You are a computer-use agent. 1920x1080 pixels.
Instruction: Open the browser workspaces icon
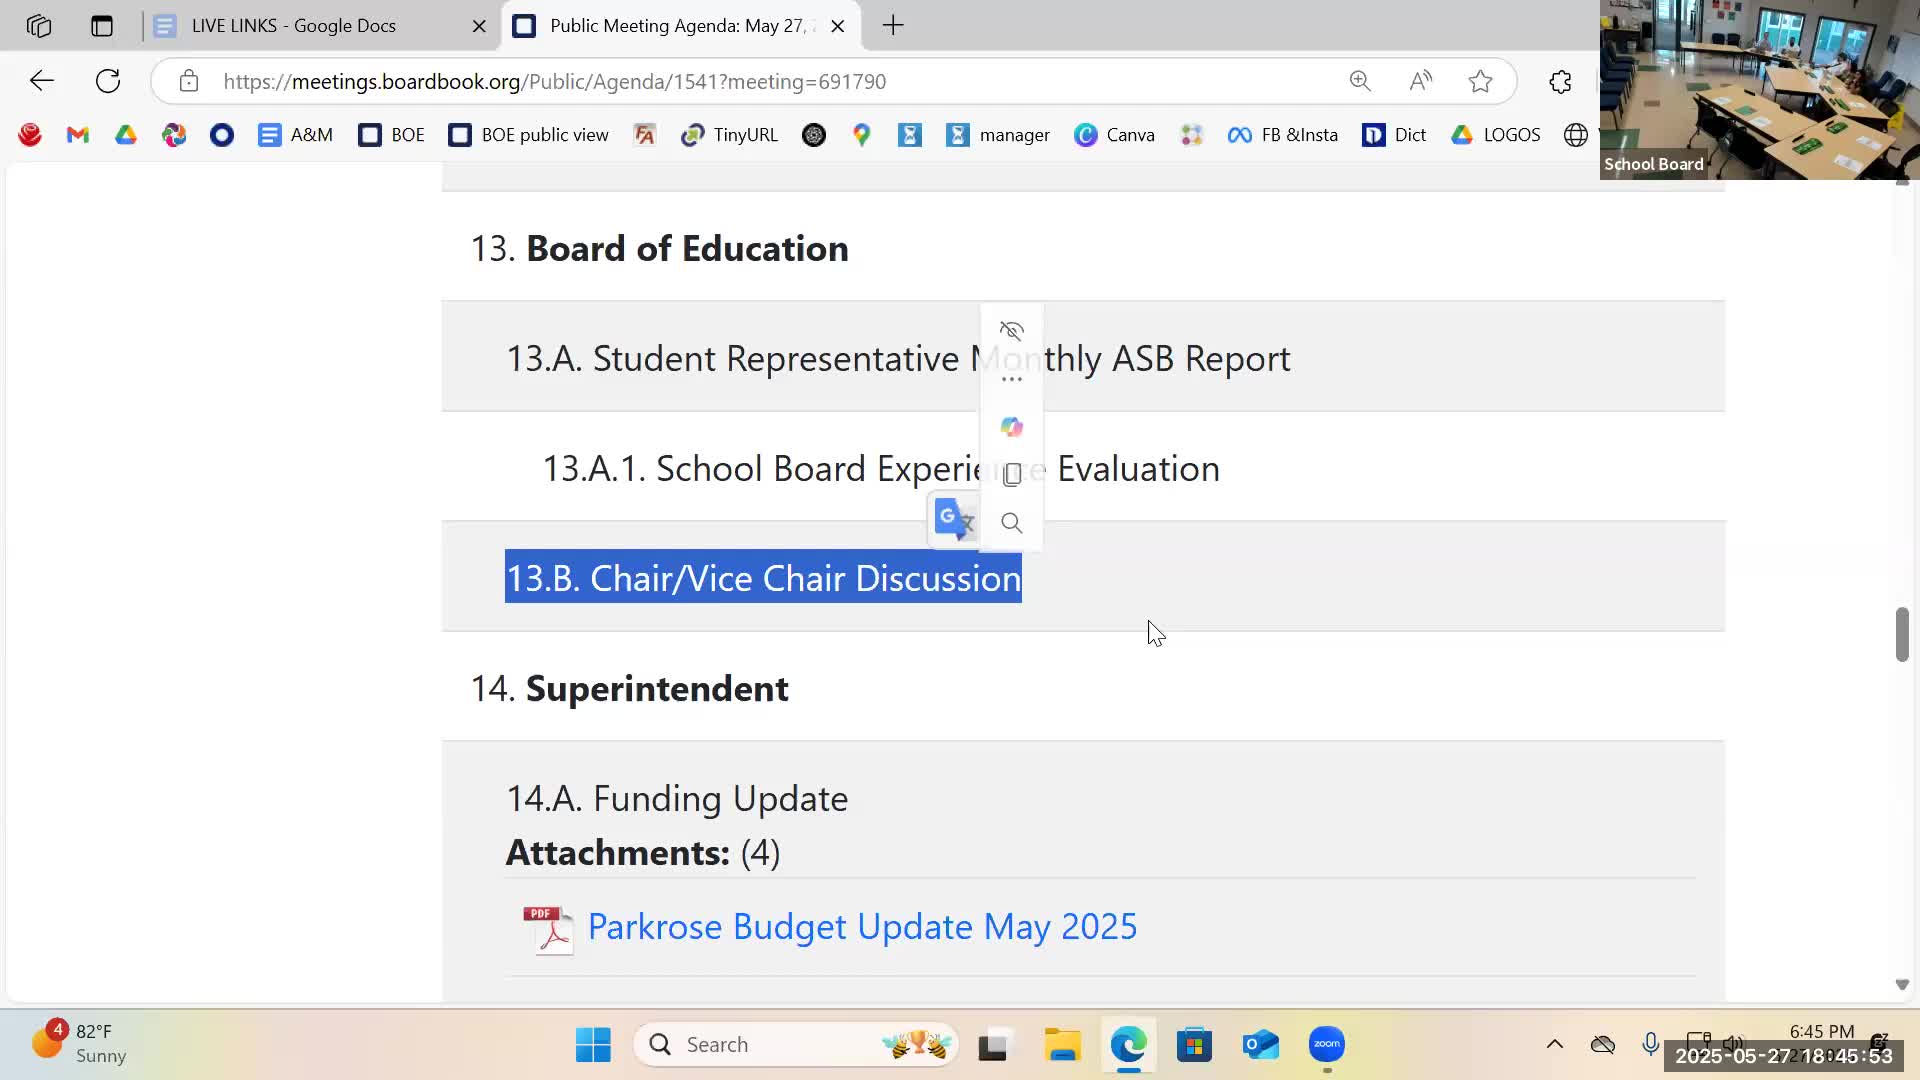point(39,26)
